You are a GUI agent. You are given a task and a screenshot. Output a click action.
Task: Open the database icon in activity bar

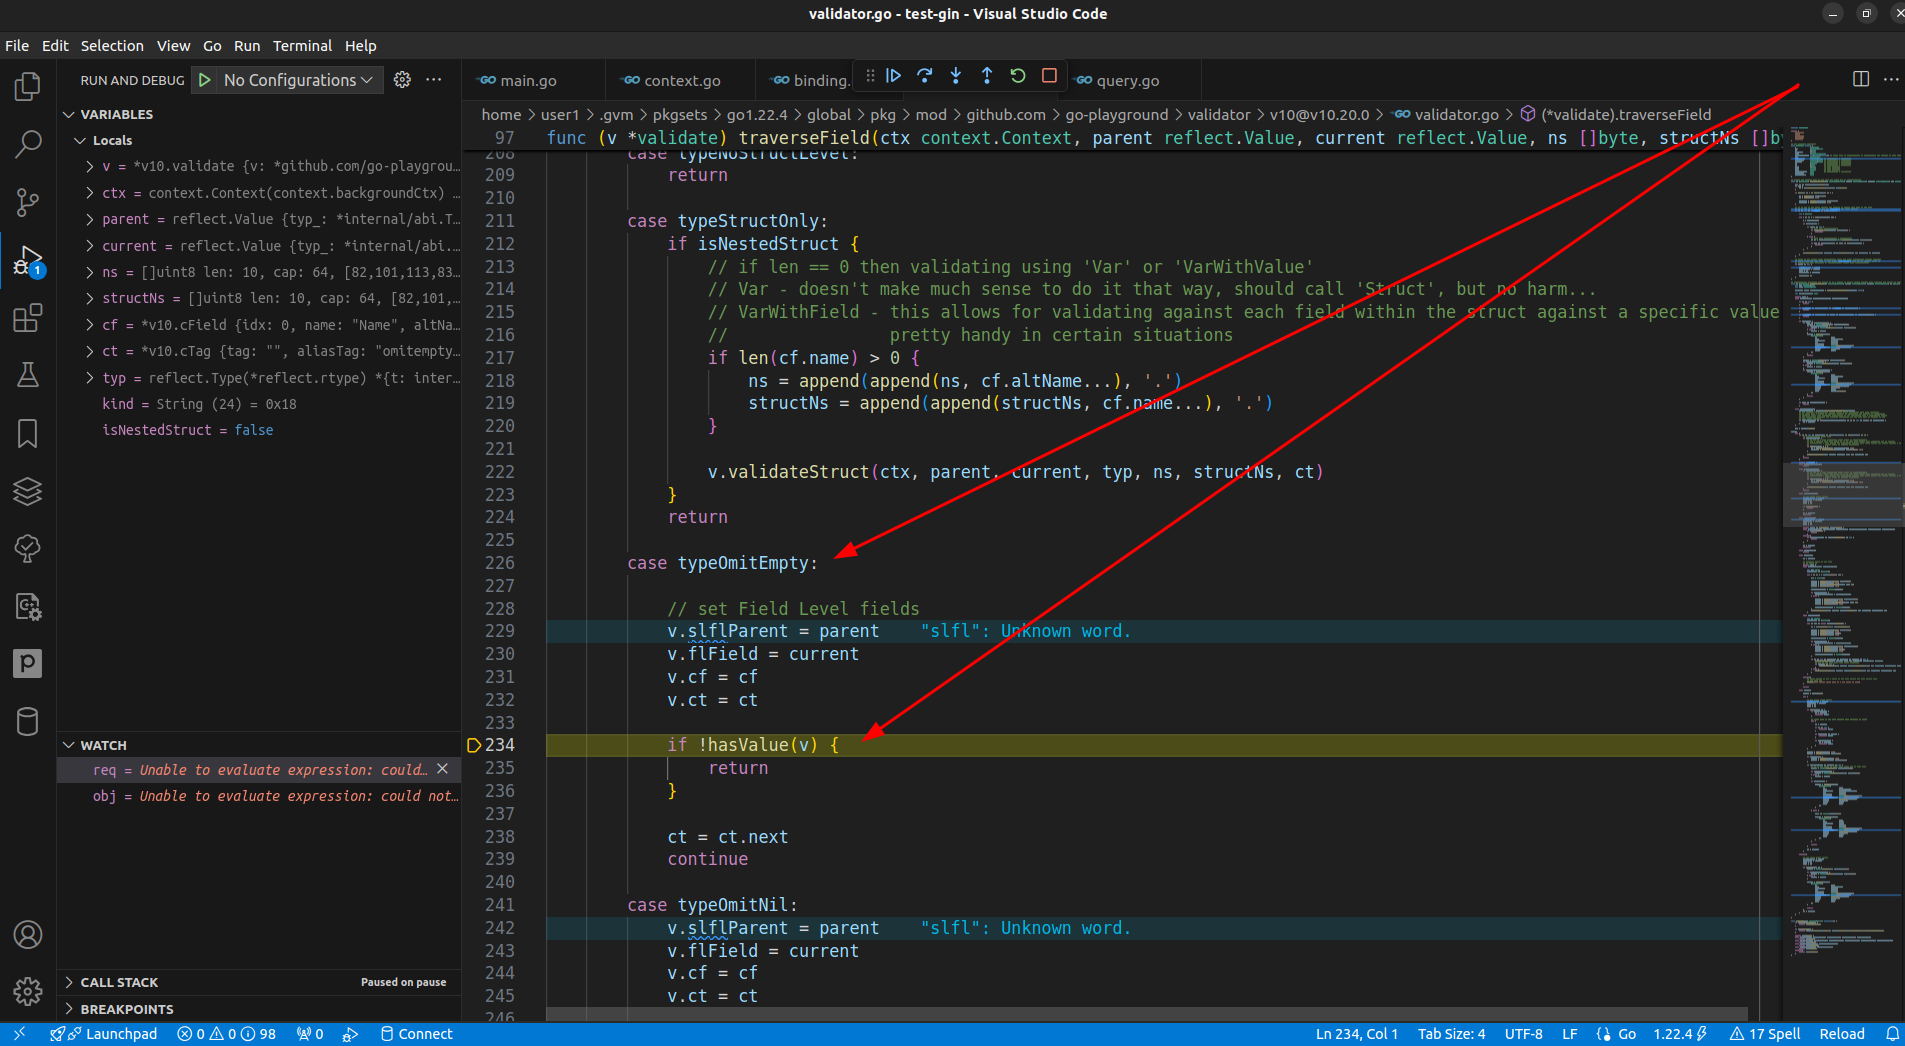tap(28, 721)
